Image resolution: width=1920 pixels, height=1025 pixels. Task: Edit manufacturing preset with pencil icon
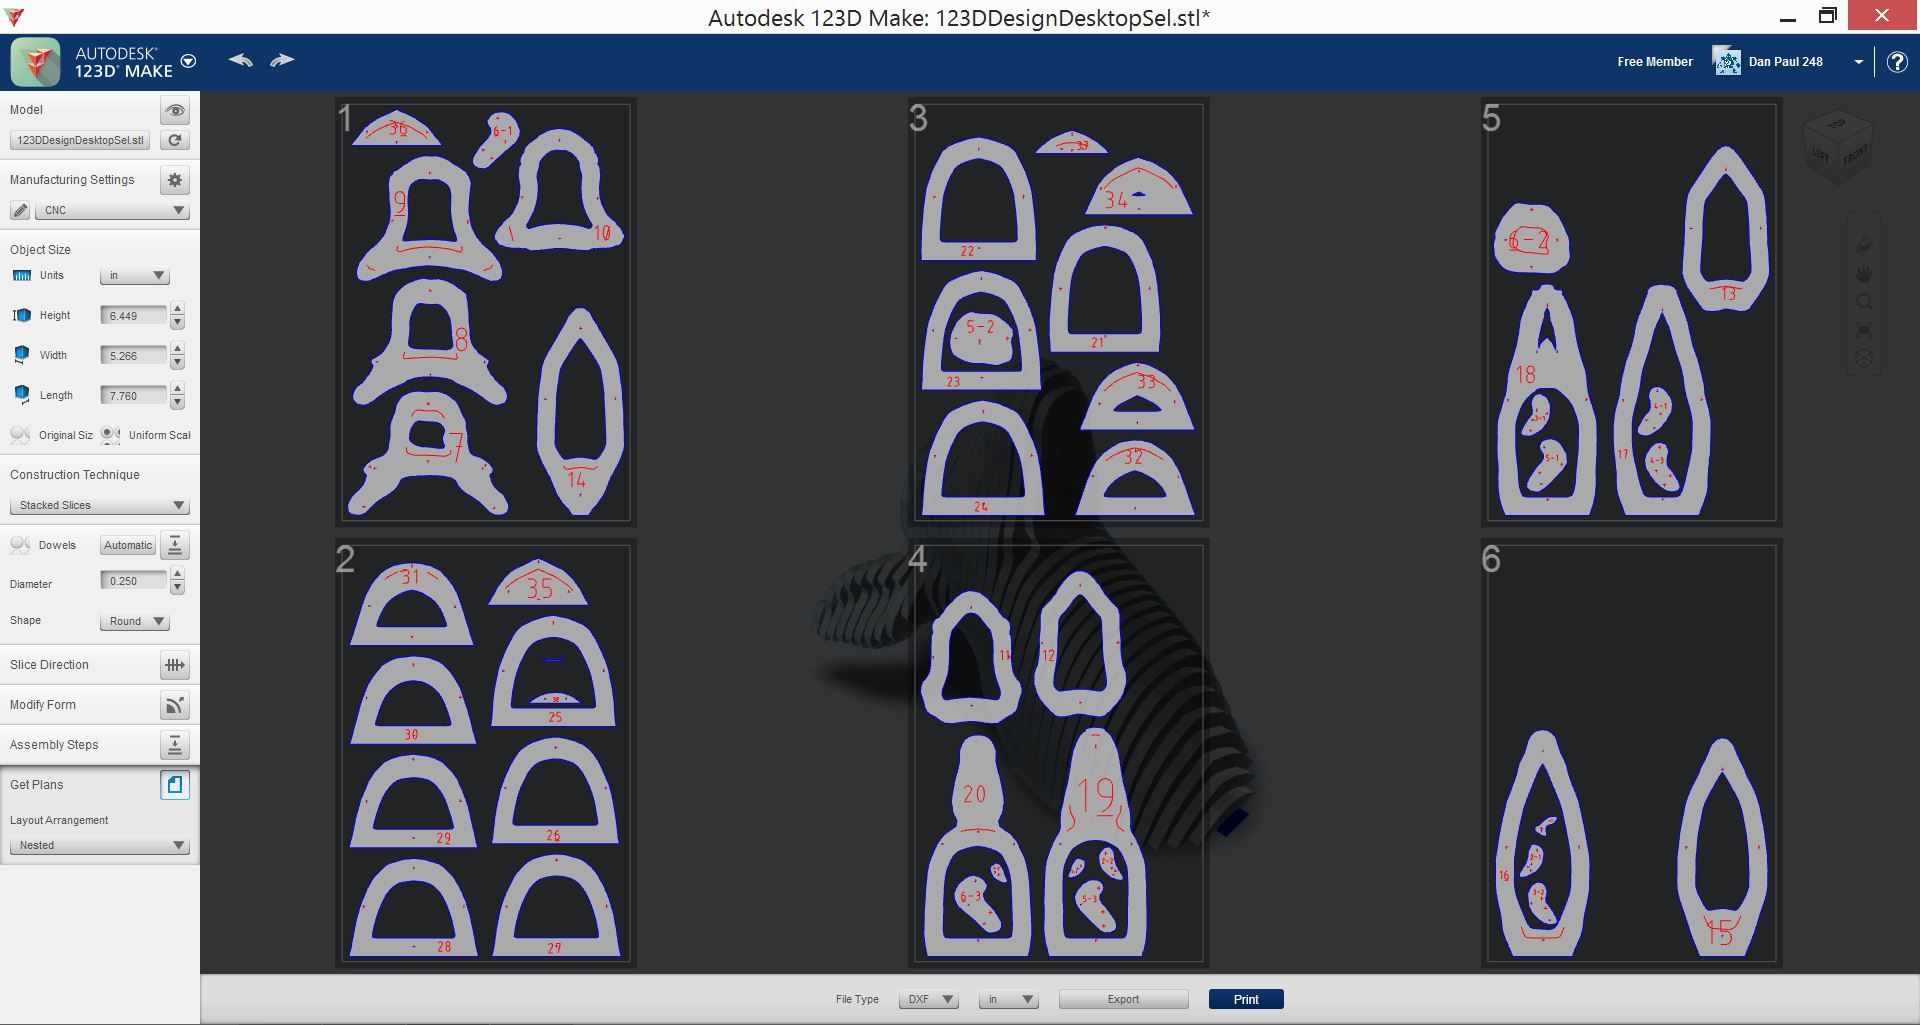(20, 210)
